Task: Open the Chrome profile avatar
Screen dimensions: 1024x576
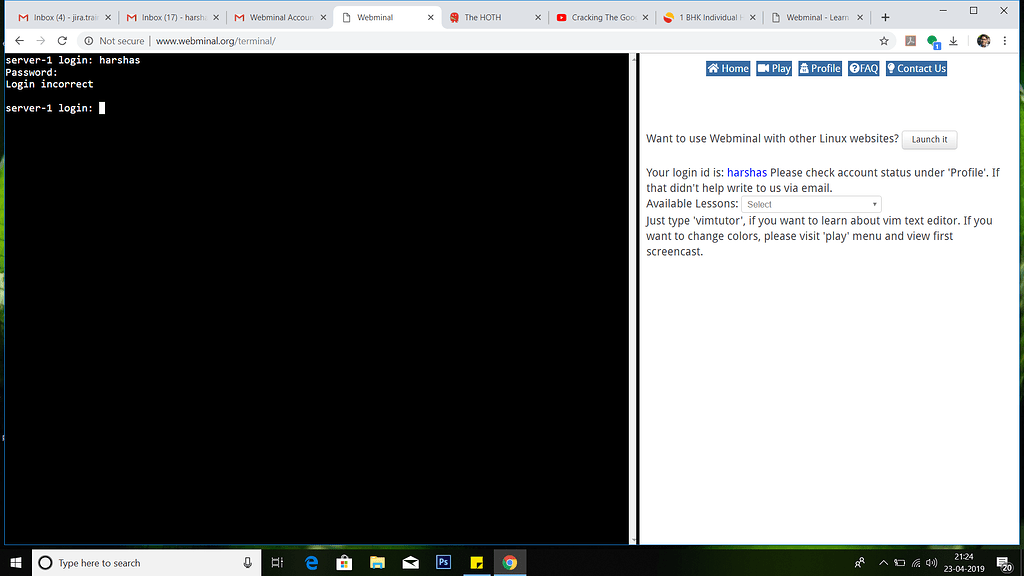Action: 981,41
